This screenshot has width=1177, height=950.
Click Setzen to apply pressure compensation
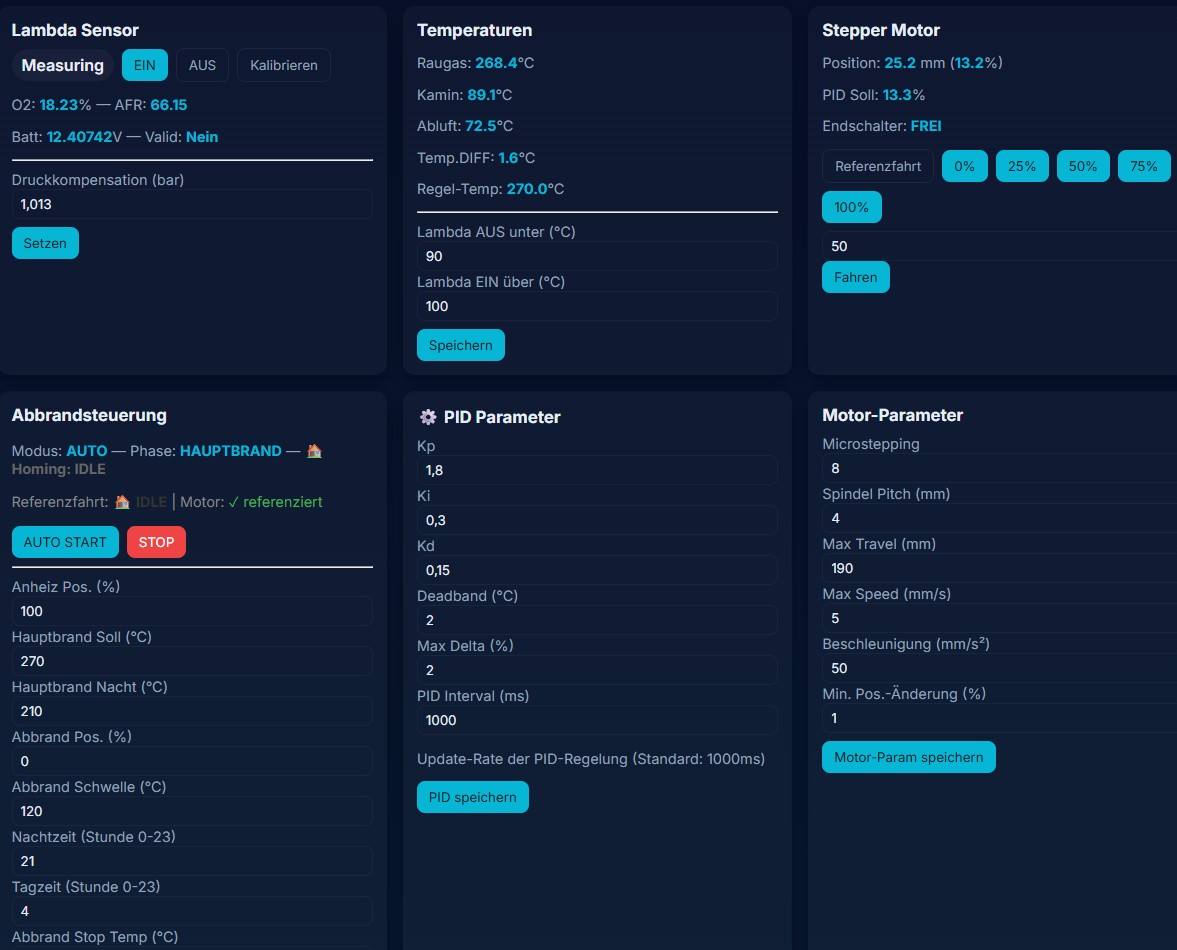[45, 243]
